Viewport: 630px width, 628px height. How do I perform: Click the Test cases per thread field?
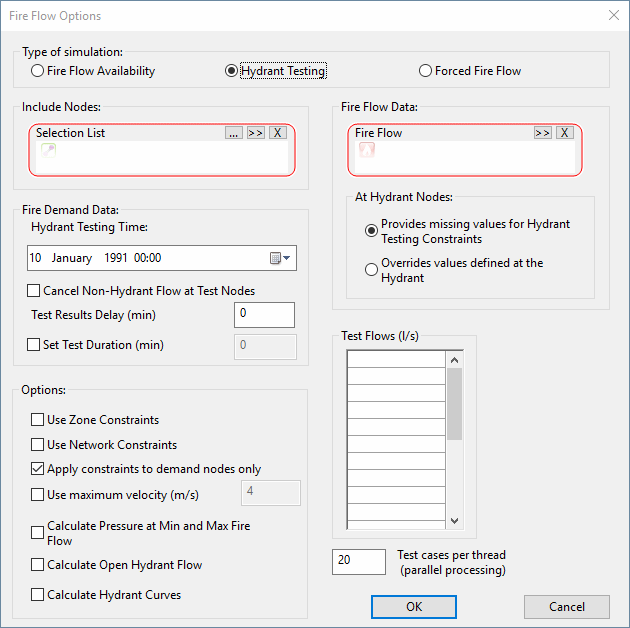[358, 561]
